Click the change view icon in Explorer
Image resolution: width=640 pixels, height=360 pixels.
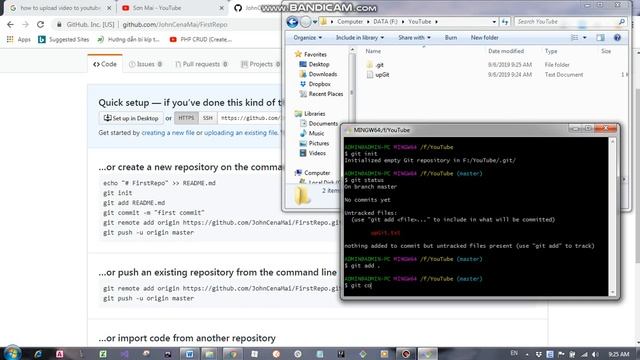[x=574, y=38]
